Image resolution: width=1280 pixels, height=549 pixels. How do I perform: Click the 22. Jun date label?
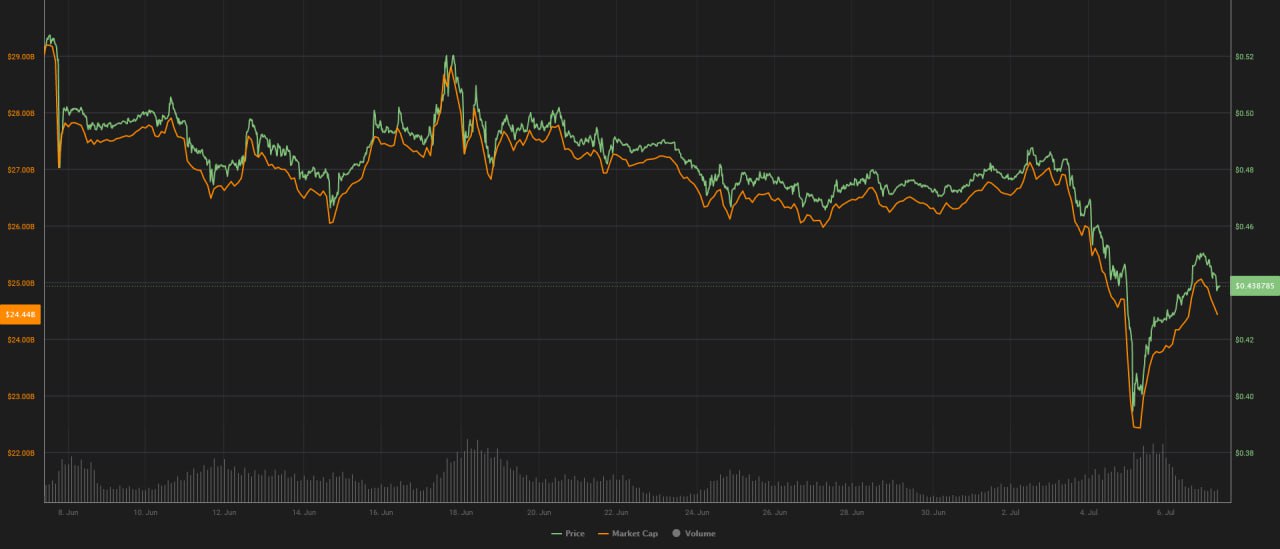tap(618, 512)
